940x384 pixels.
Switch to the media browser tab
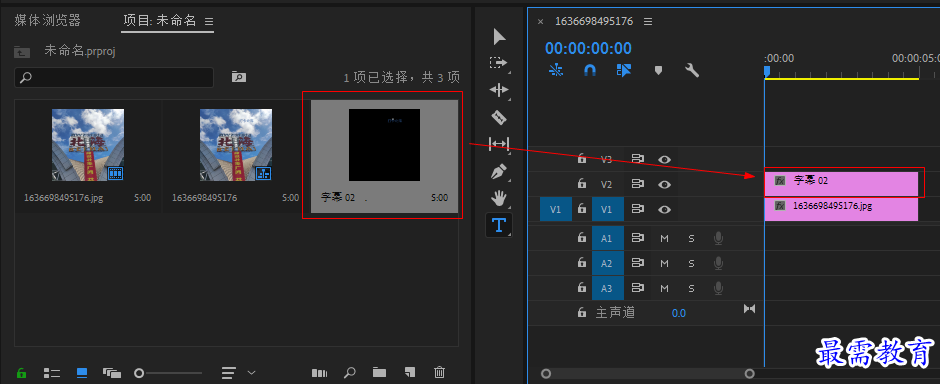[47, 20]
